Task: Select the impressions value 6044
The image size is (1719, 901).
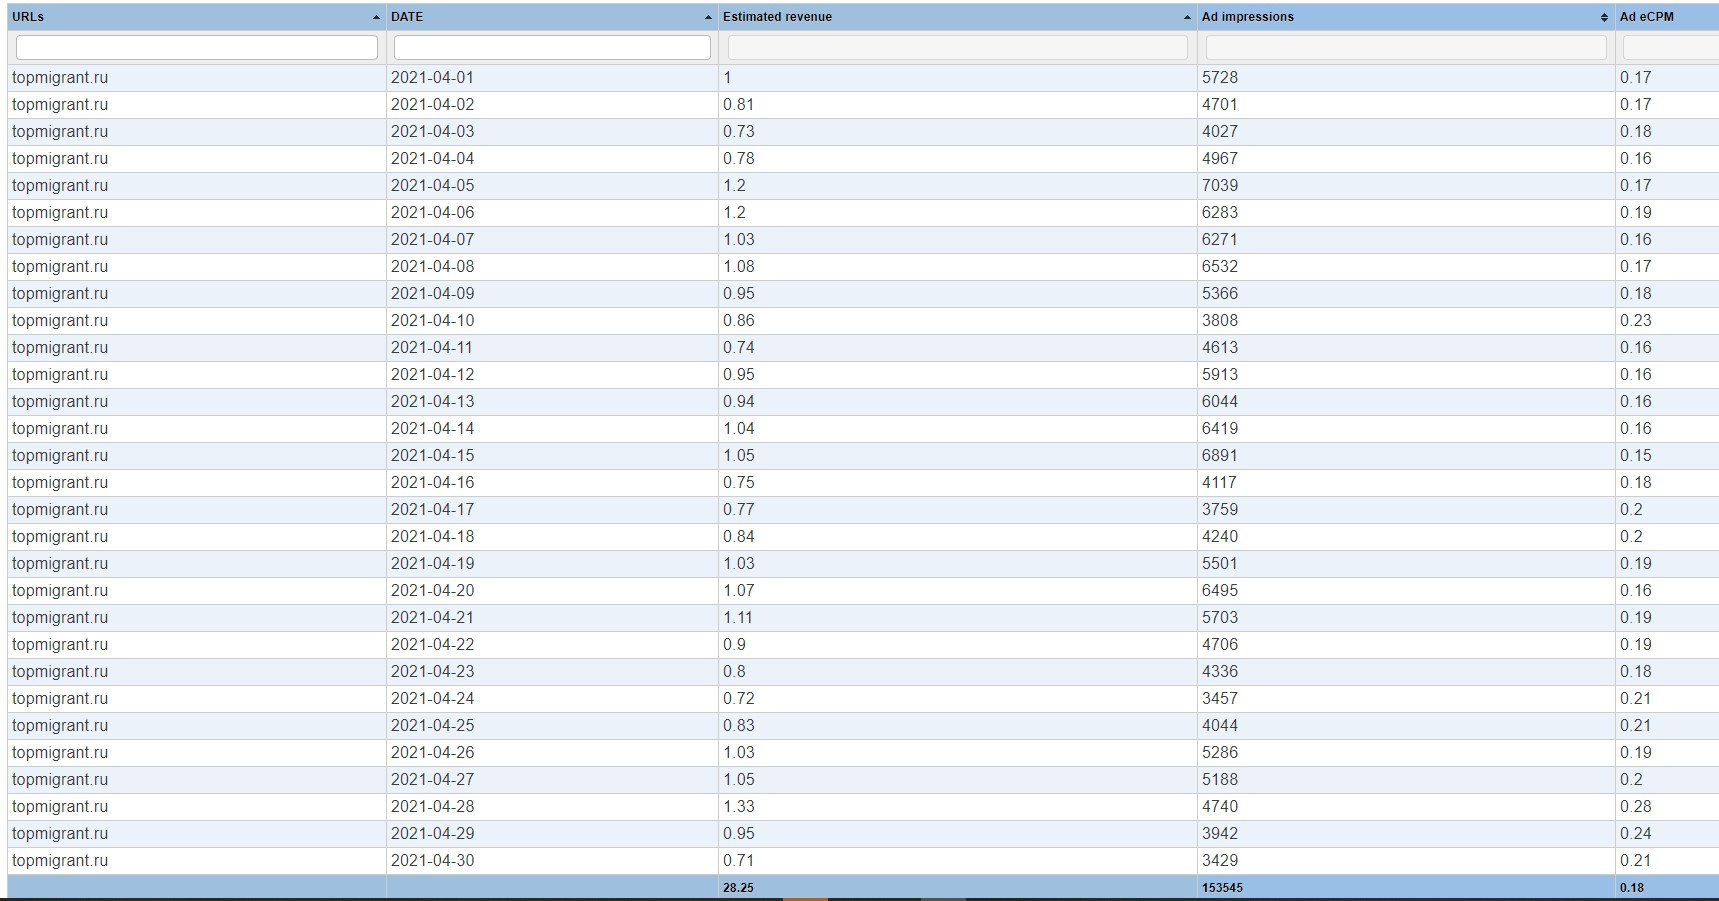Action: pyautogui.click(x=1220, y=402)
